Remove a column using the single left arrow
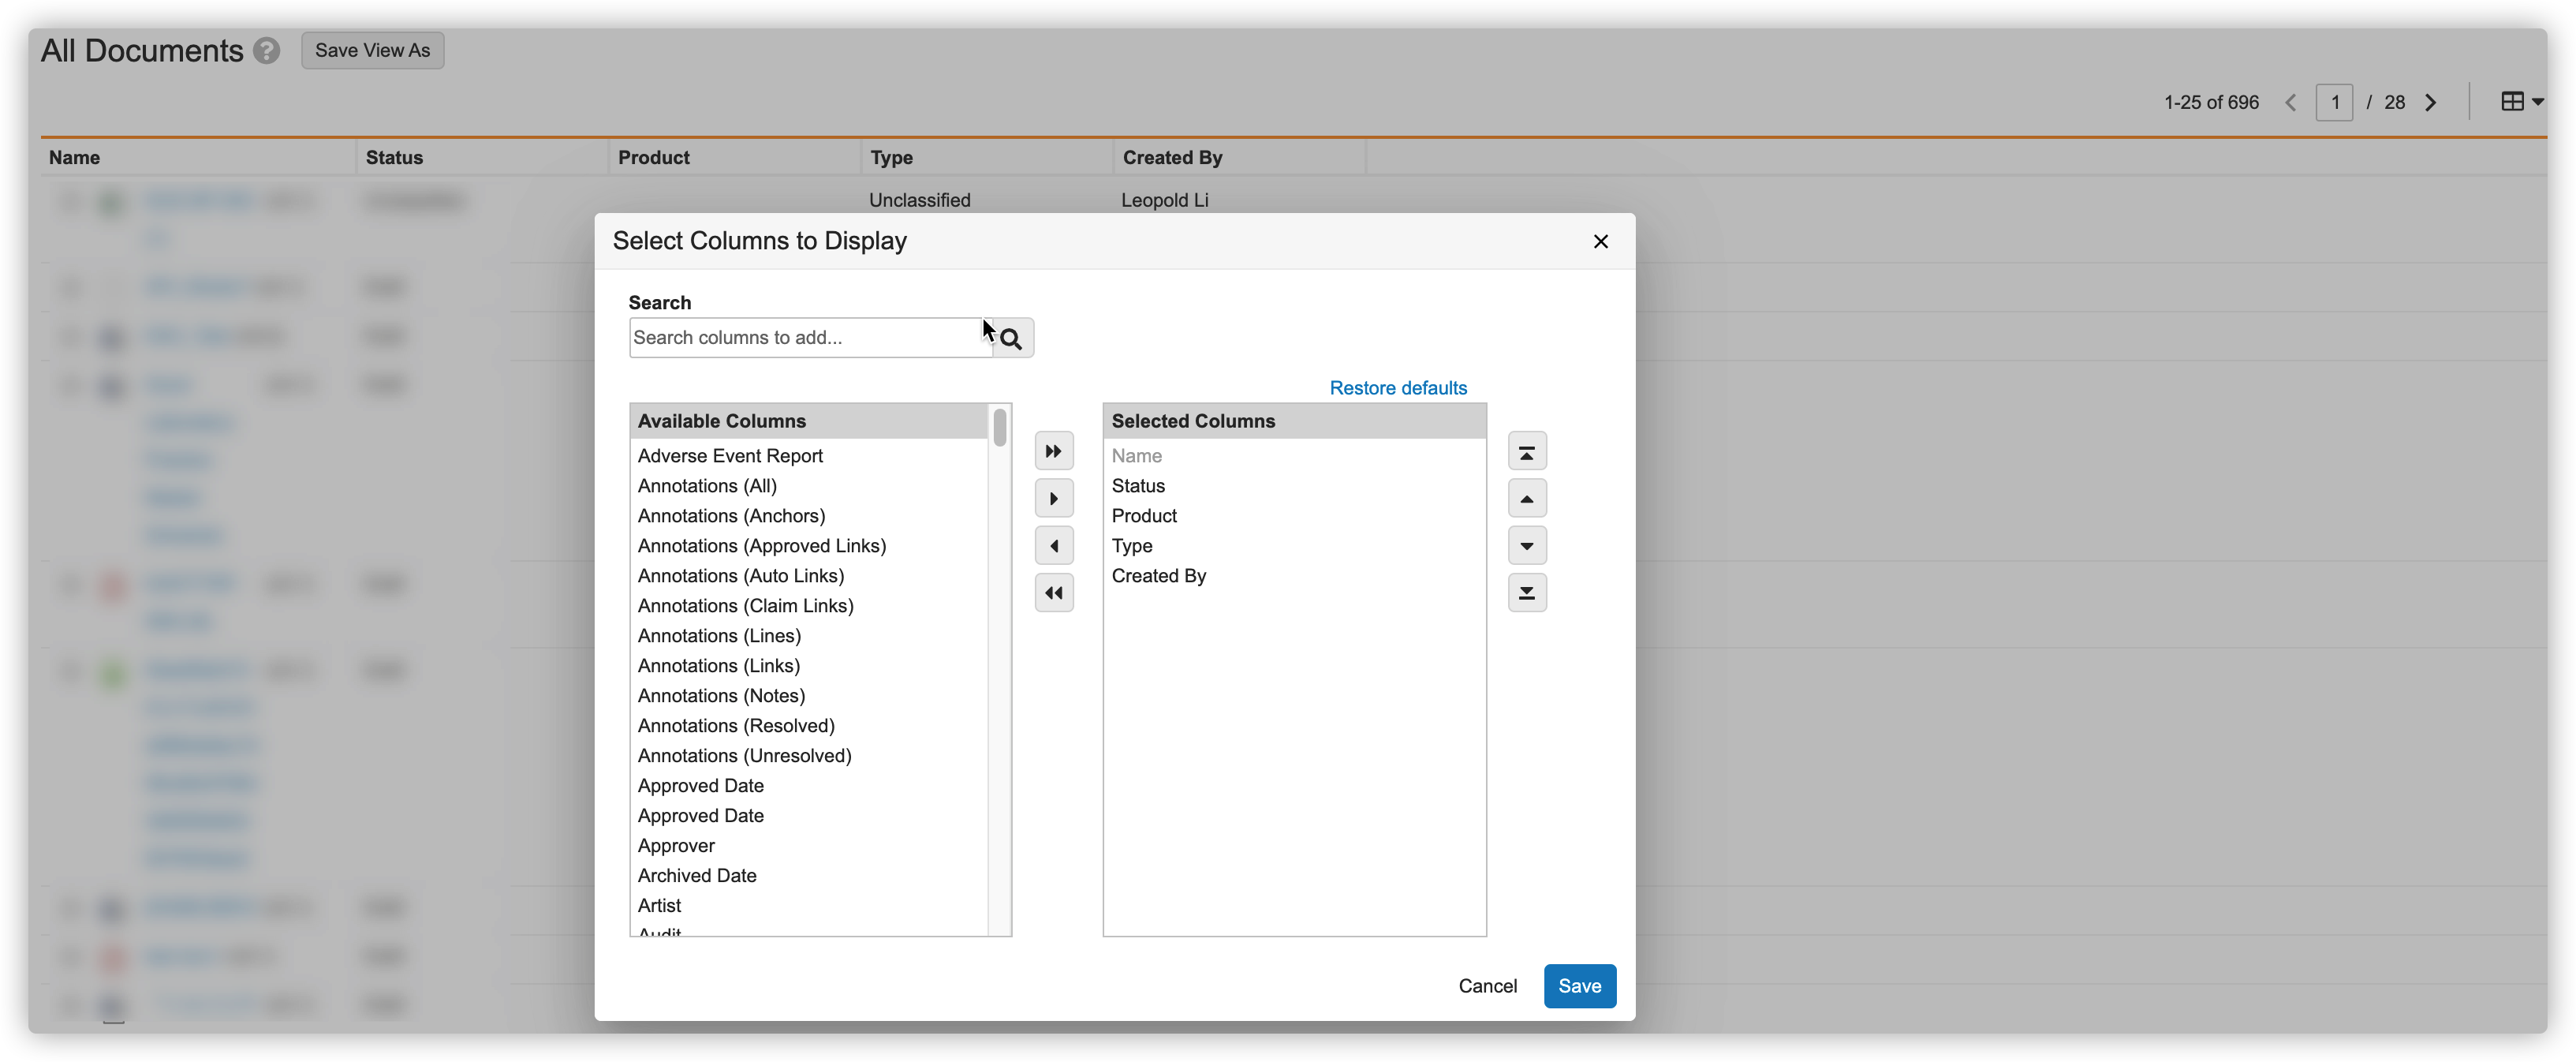 point(1054,545)
